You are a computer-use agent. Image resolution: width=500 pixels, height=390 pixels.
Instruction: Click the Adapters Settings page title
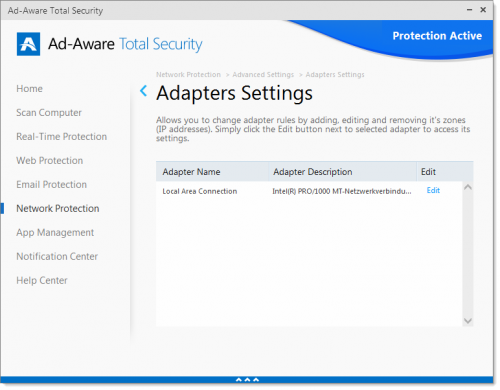pyautogui.click(x=234, y=93)
